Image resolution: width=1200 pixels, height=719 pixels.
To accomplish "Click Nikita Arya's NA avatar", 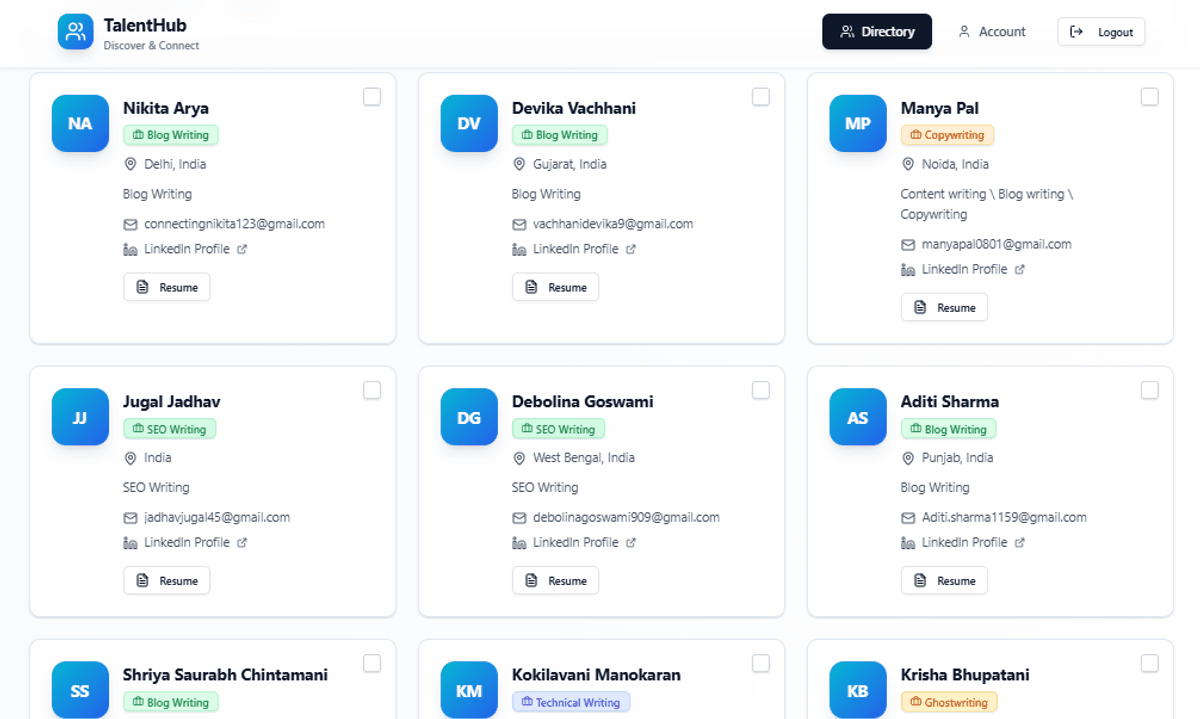I will click(x=80, y=123).
